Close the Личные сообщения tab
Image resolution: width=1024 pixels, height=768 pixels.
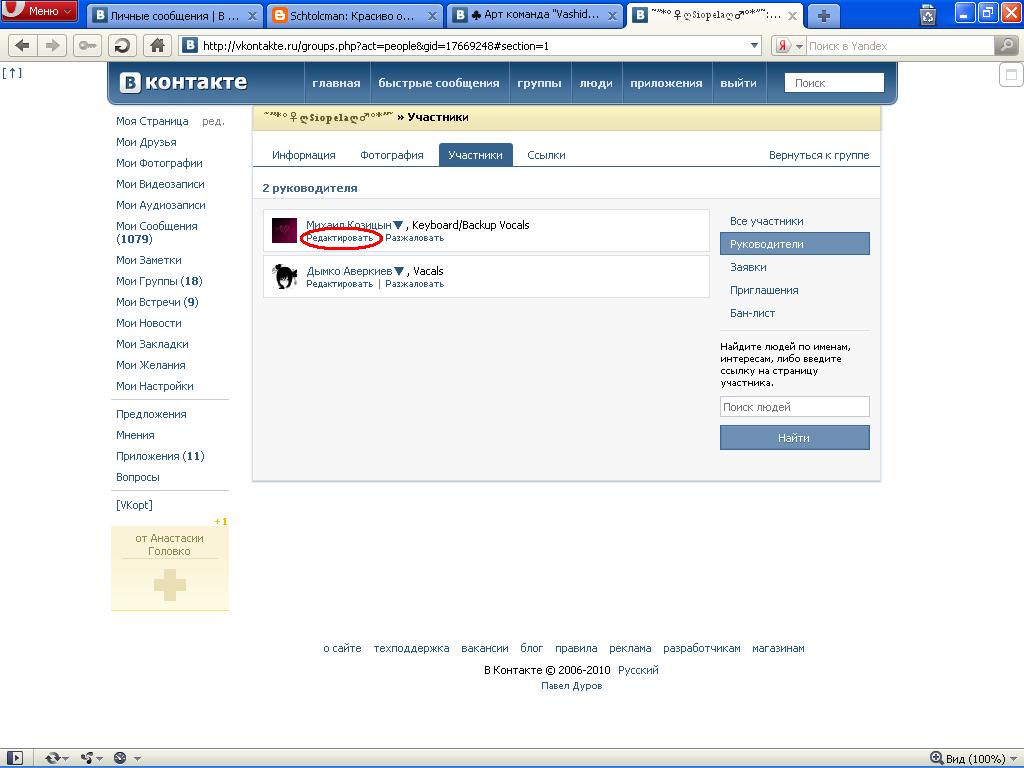(x=252, y=16)
